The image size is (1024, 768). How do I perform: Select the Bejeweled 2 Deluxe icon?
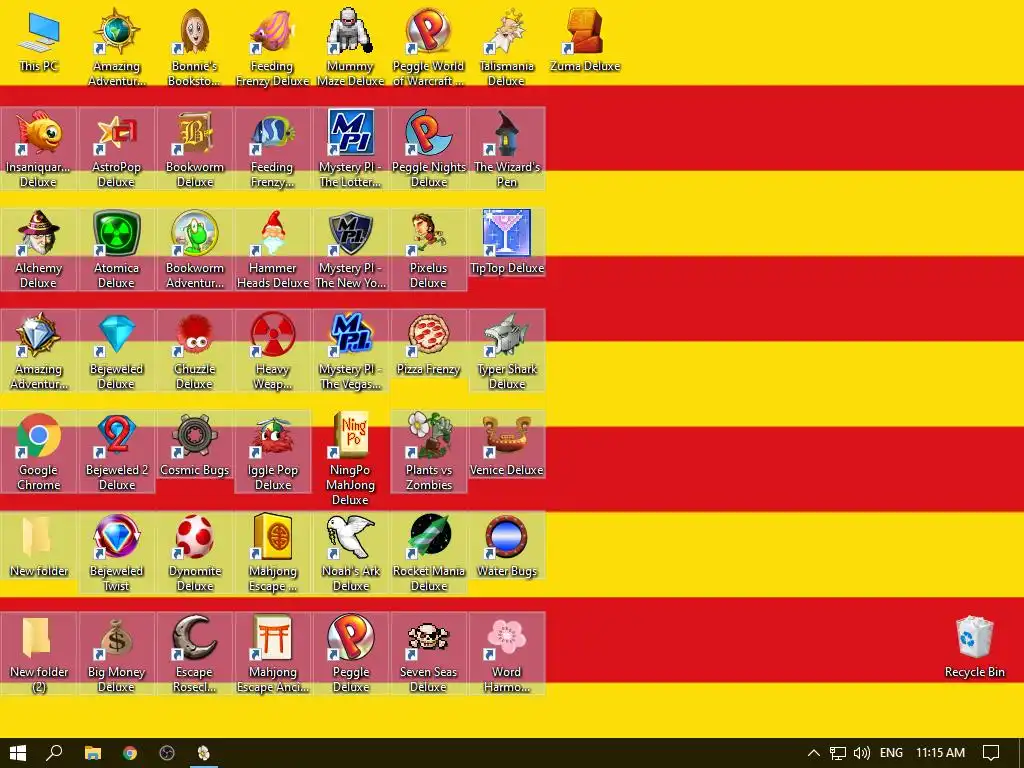(x=116, y=452)
